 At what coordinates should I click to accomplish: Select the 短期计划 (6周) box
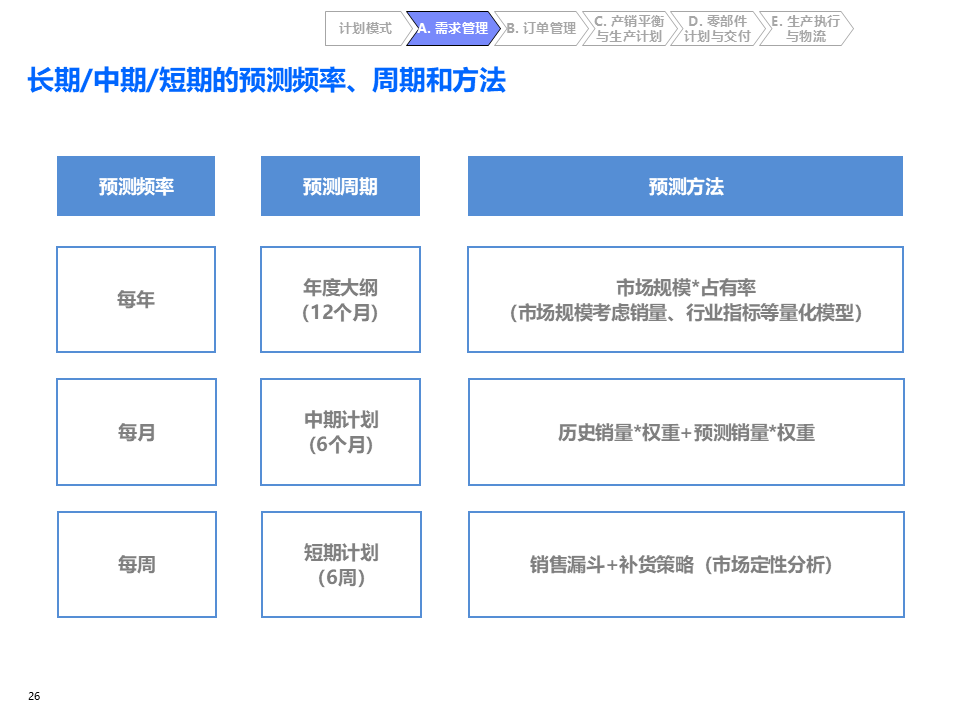(342, 564)
